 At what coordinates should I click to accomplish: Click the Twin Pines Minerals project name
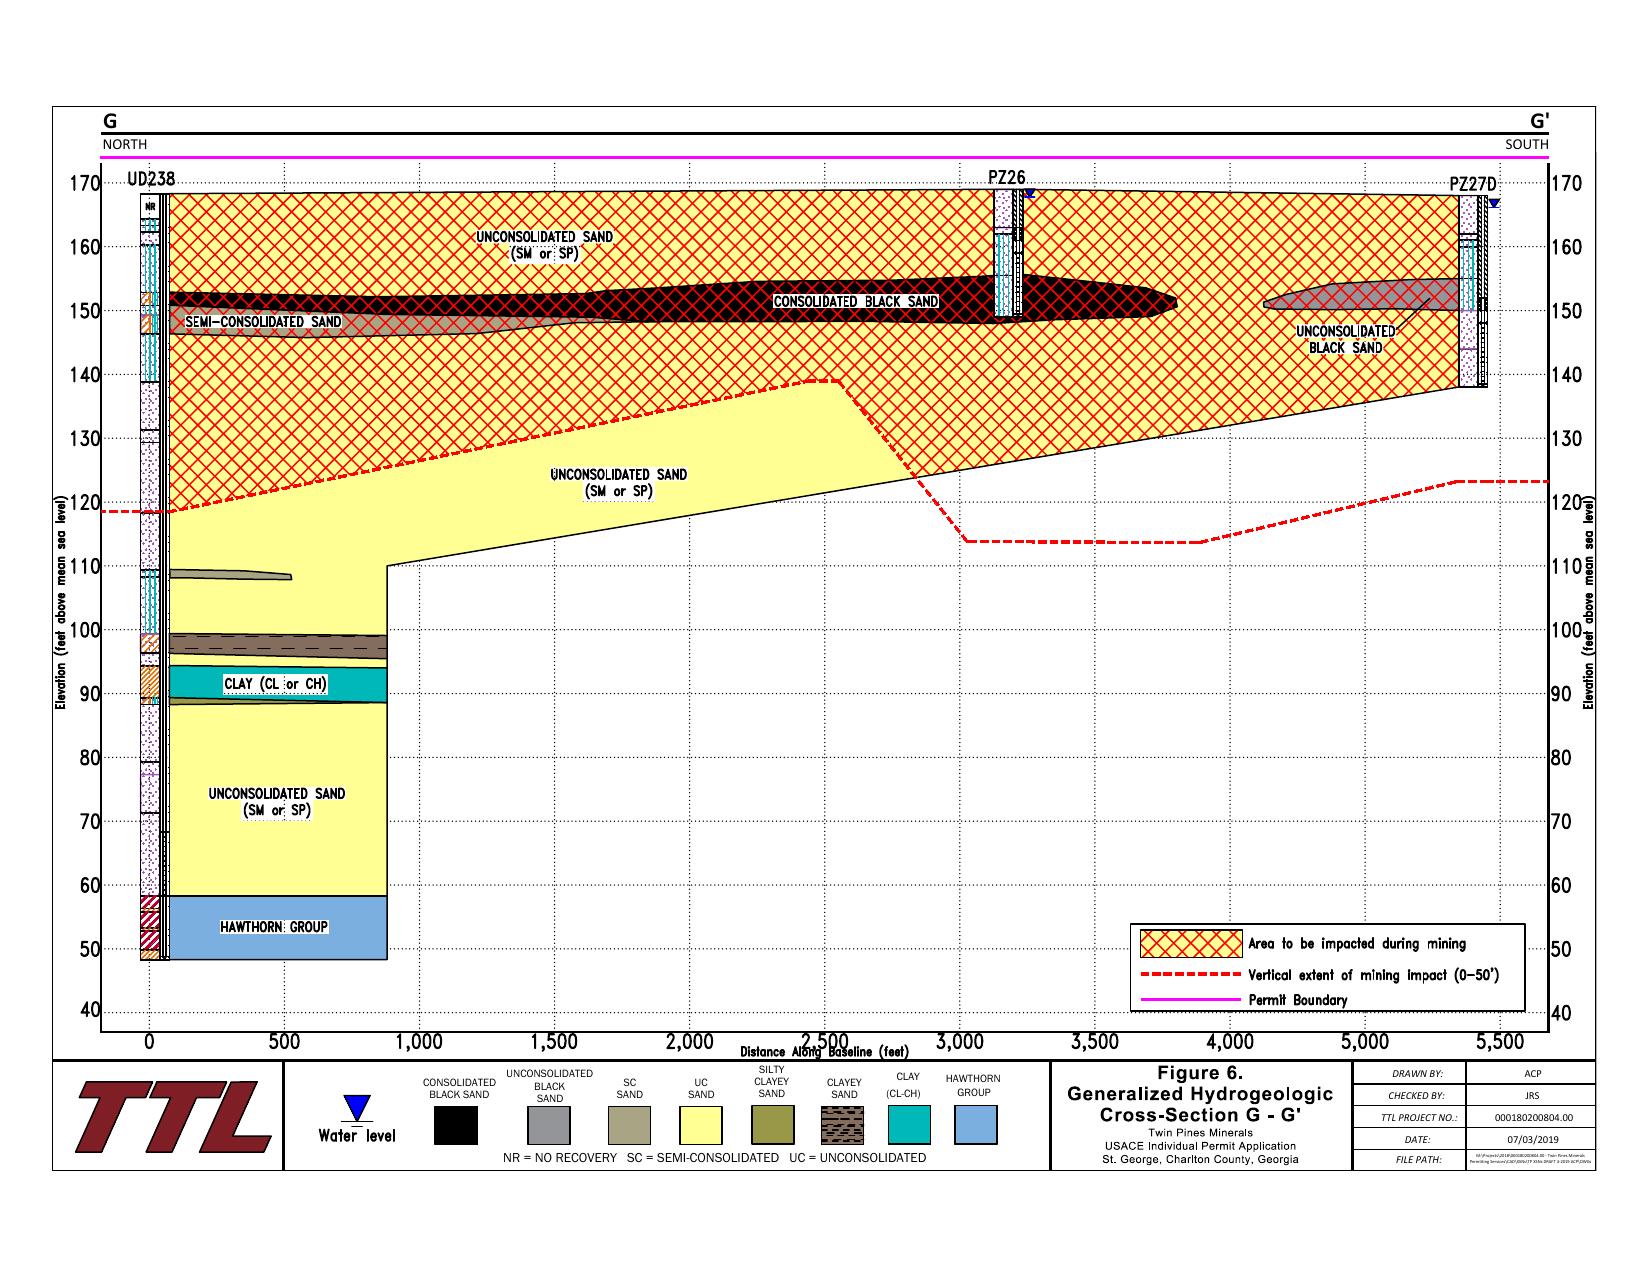coord(1200,1133)
